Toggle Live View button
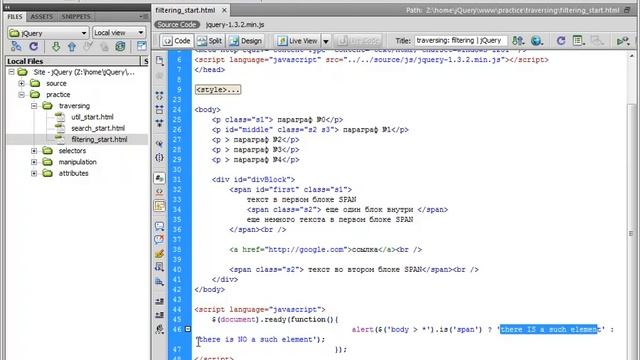Viewport: 640px width, 360px height. (298, 41)
